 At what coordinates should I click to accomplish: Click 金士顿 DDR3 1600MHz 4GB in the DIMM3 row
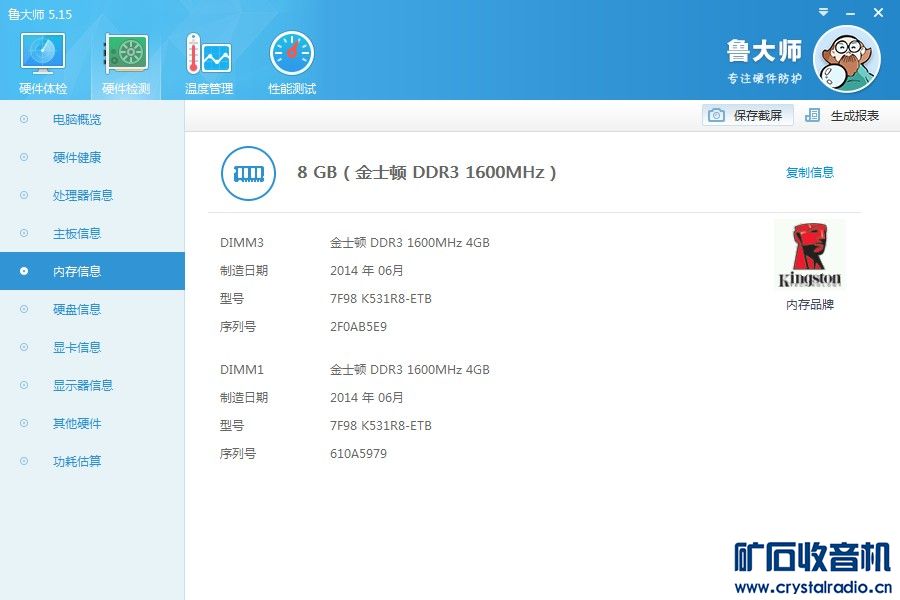click(410, 242)
